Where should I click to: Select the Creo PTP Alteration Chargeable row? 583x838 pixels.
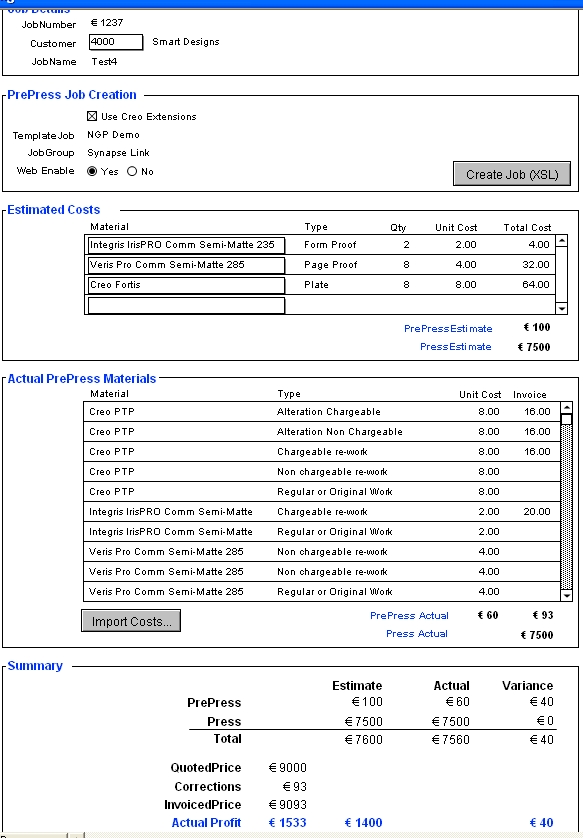[322, 412]
